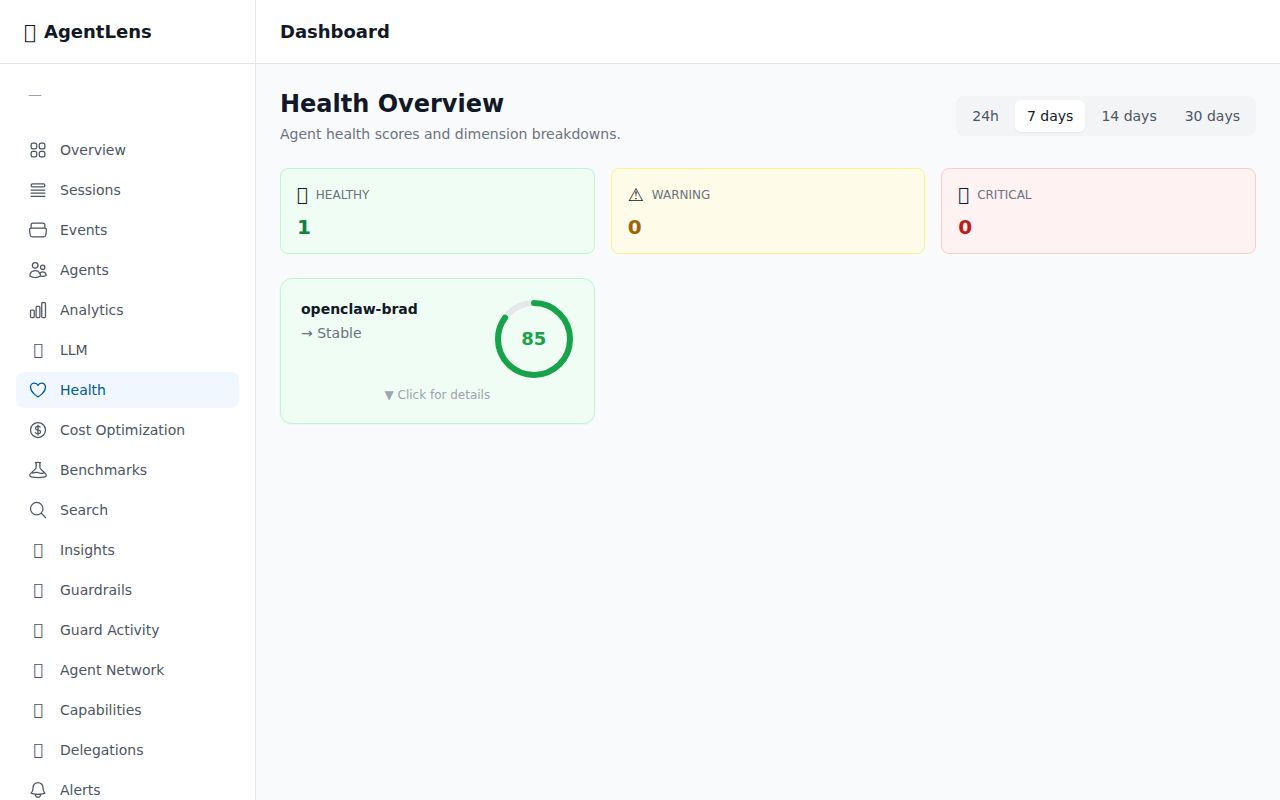Select the 24h time range
Image resolution: width=1280 pixels, height=800 pixels.
[x=985, y=115]
